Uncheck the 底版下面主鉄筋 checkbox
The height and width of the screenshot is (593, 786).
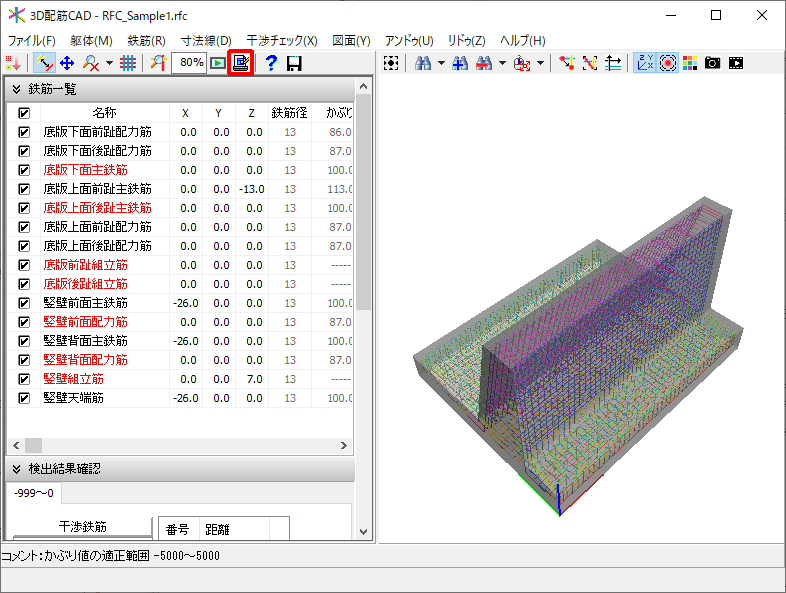[24, 170]
